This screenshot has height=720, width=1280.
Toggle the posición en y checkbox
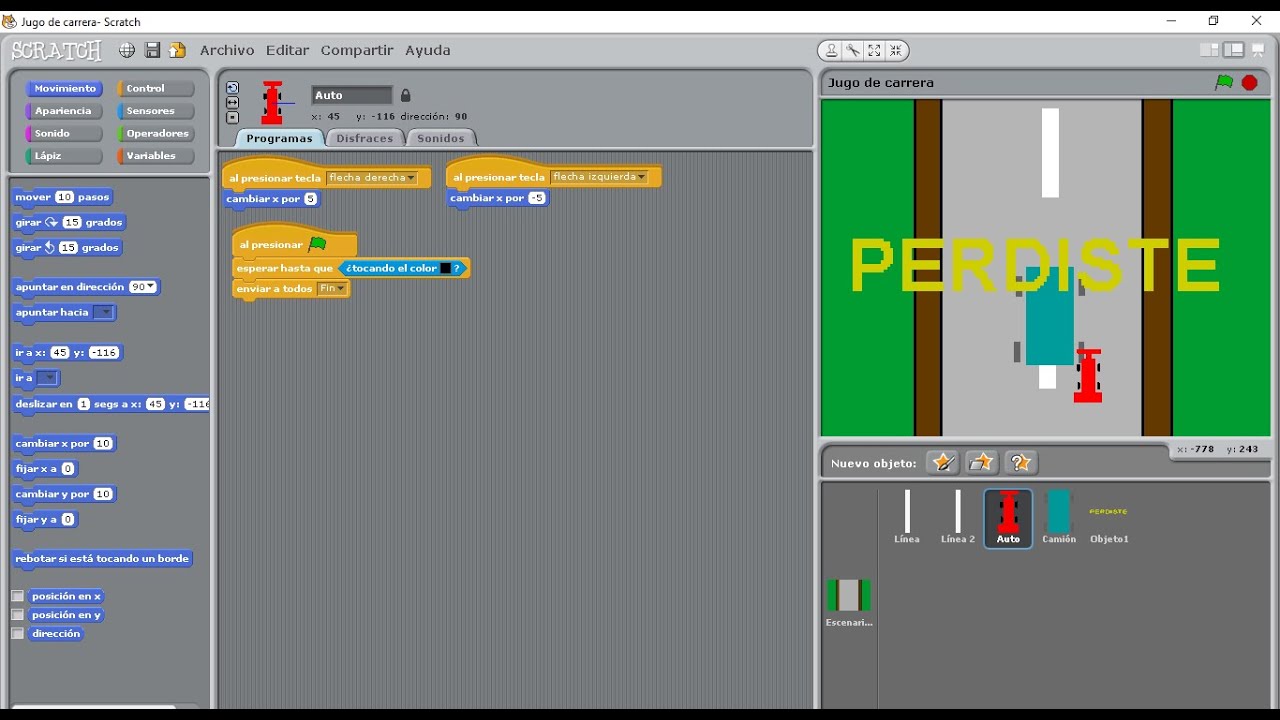(18, 615)
